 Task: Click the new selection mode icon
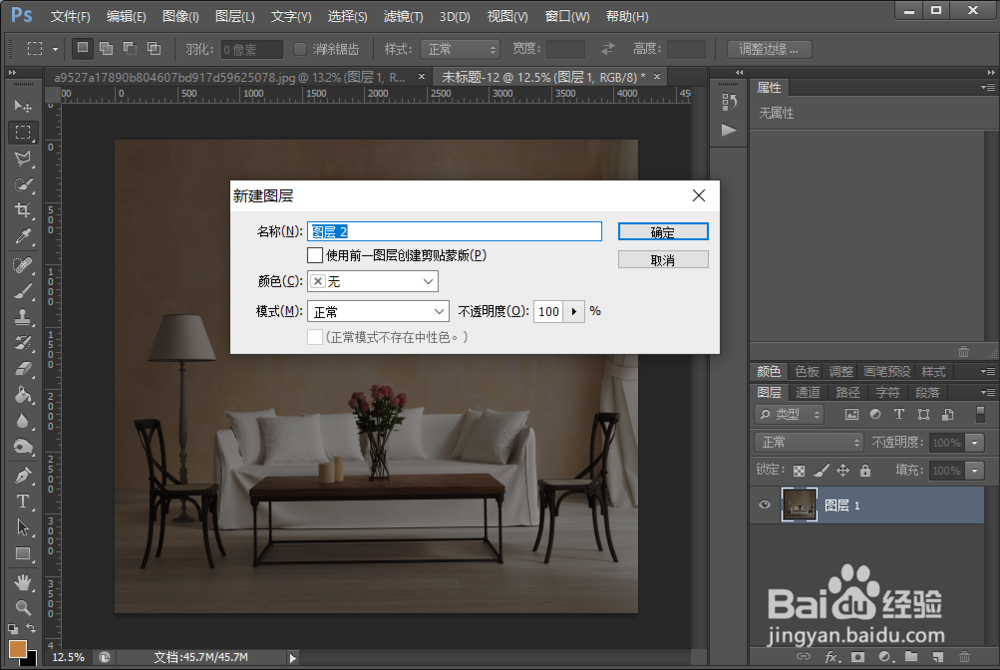pyautogui.click(x=83, y=48)
